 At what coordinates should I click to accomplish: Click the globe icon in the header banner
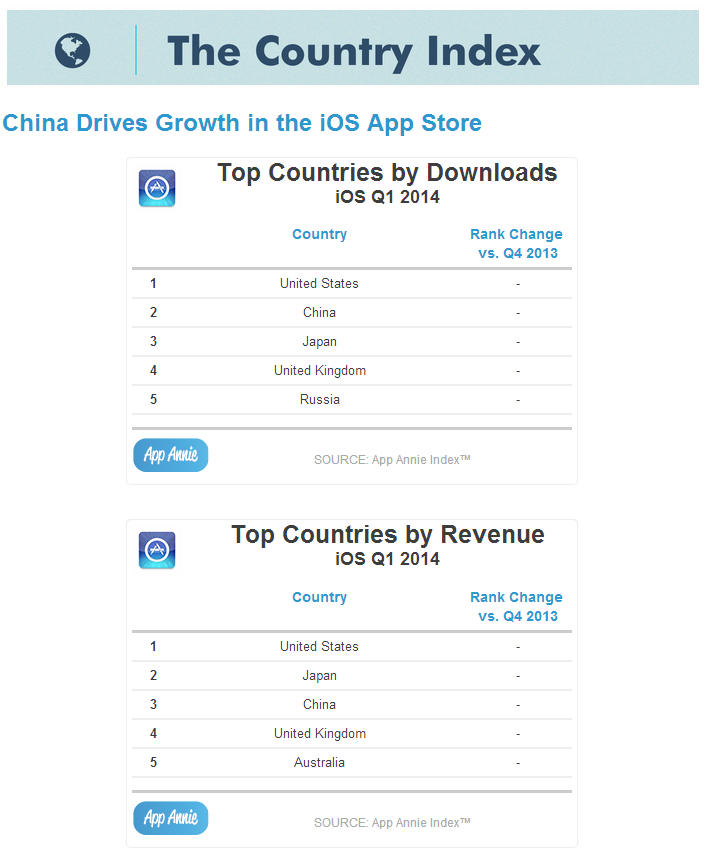pyautogui.click(x=72, y=50)
